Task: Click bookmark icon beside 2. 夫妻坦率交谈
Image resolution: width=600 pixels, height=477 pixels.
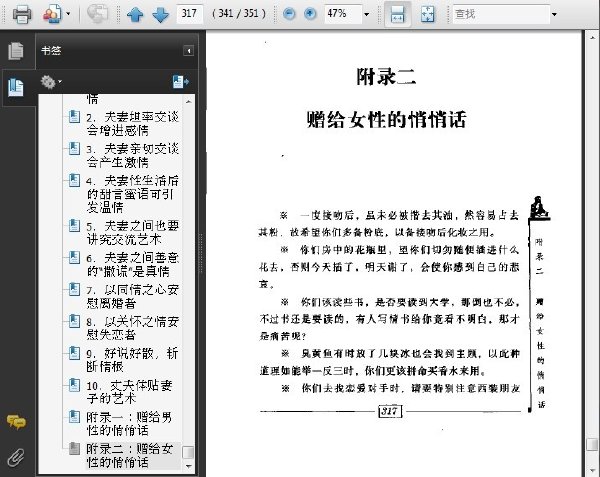Action: tap(74, 117)
